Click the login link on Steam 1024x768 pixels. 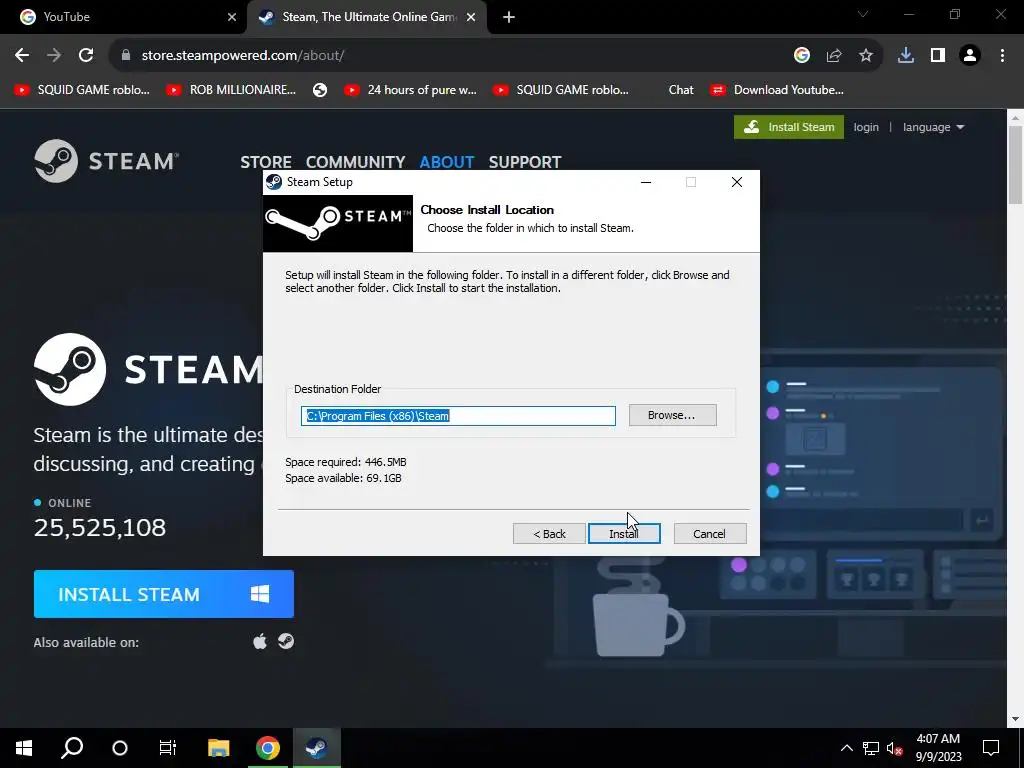866,127
